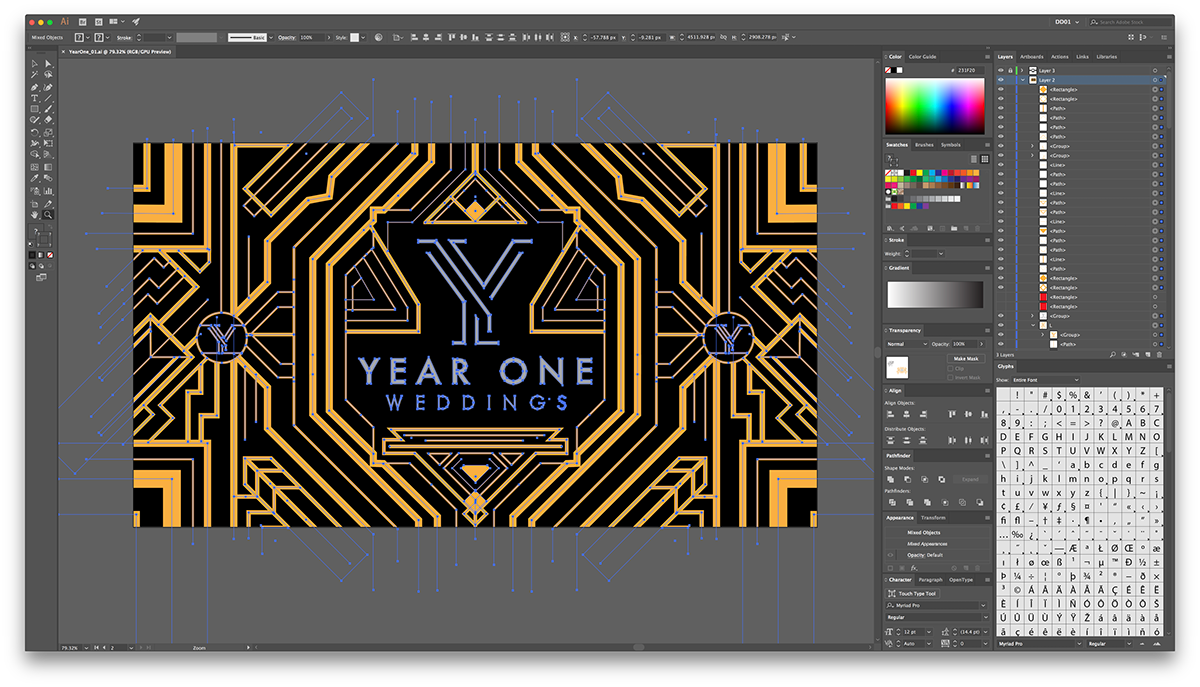Screen dimensions: 1200x687
Task: Expand Layer 3 in Layers panel
Action: 1022,71
